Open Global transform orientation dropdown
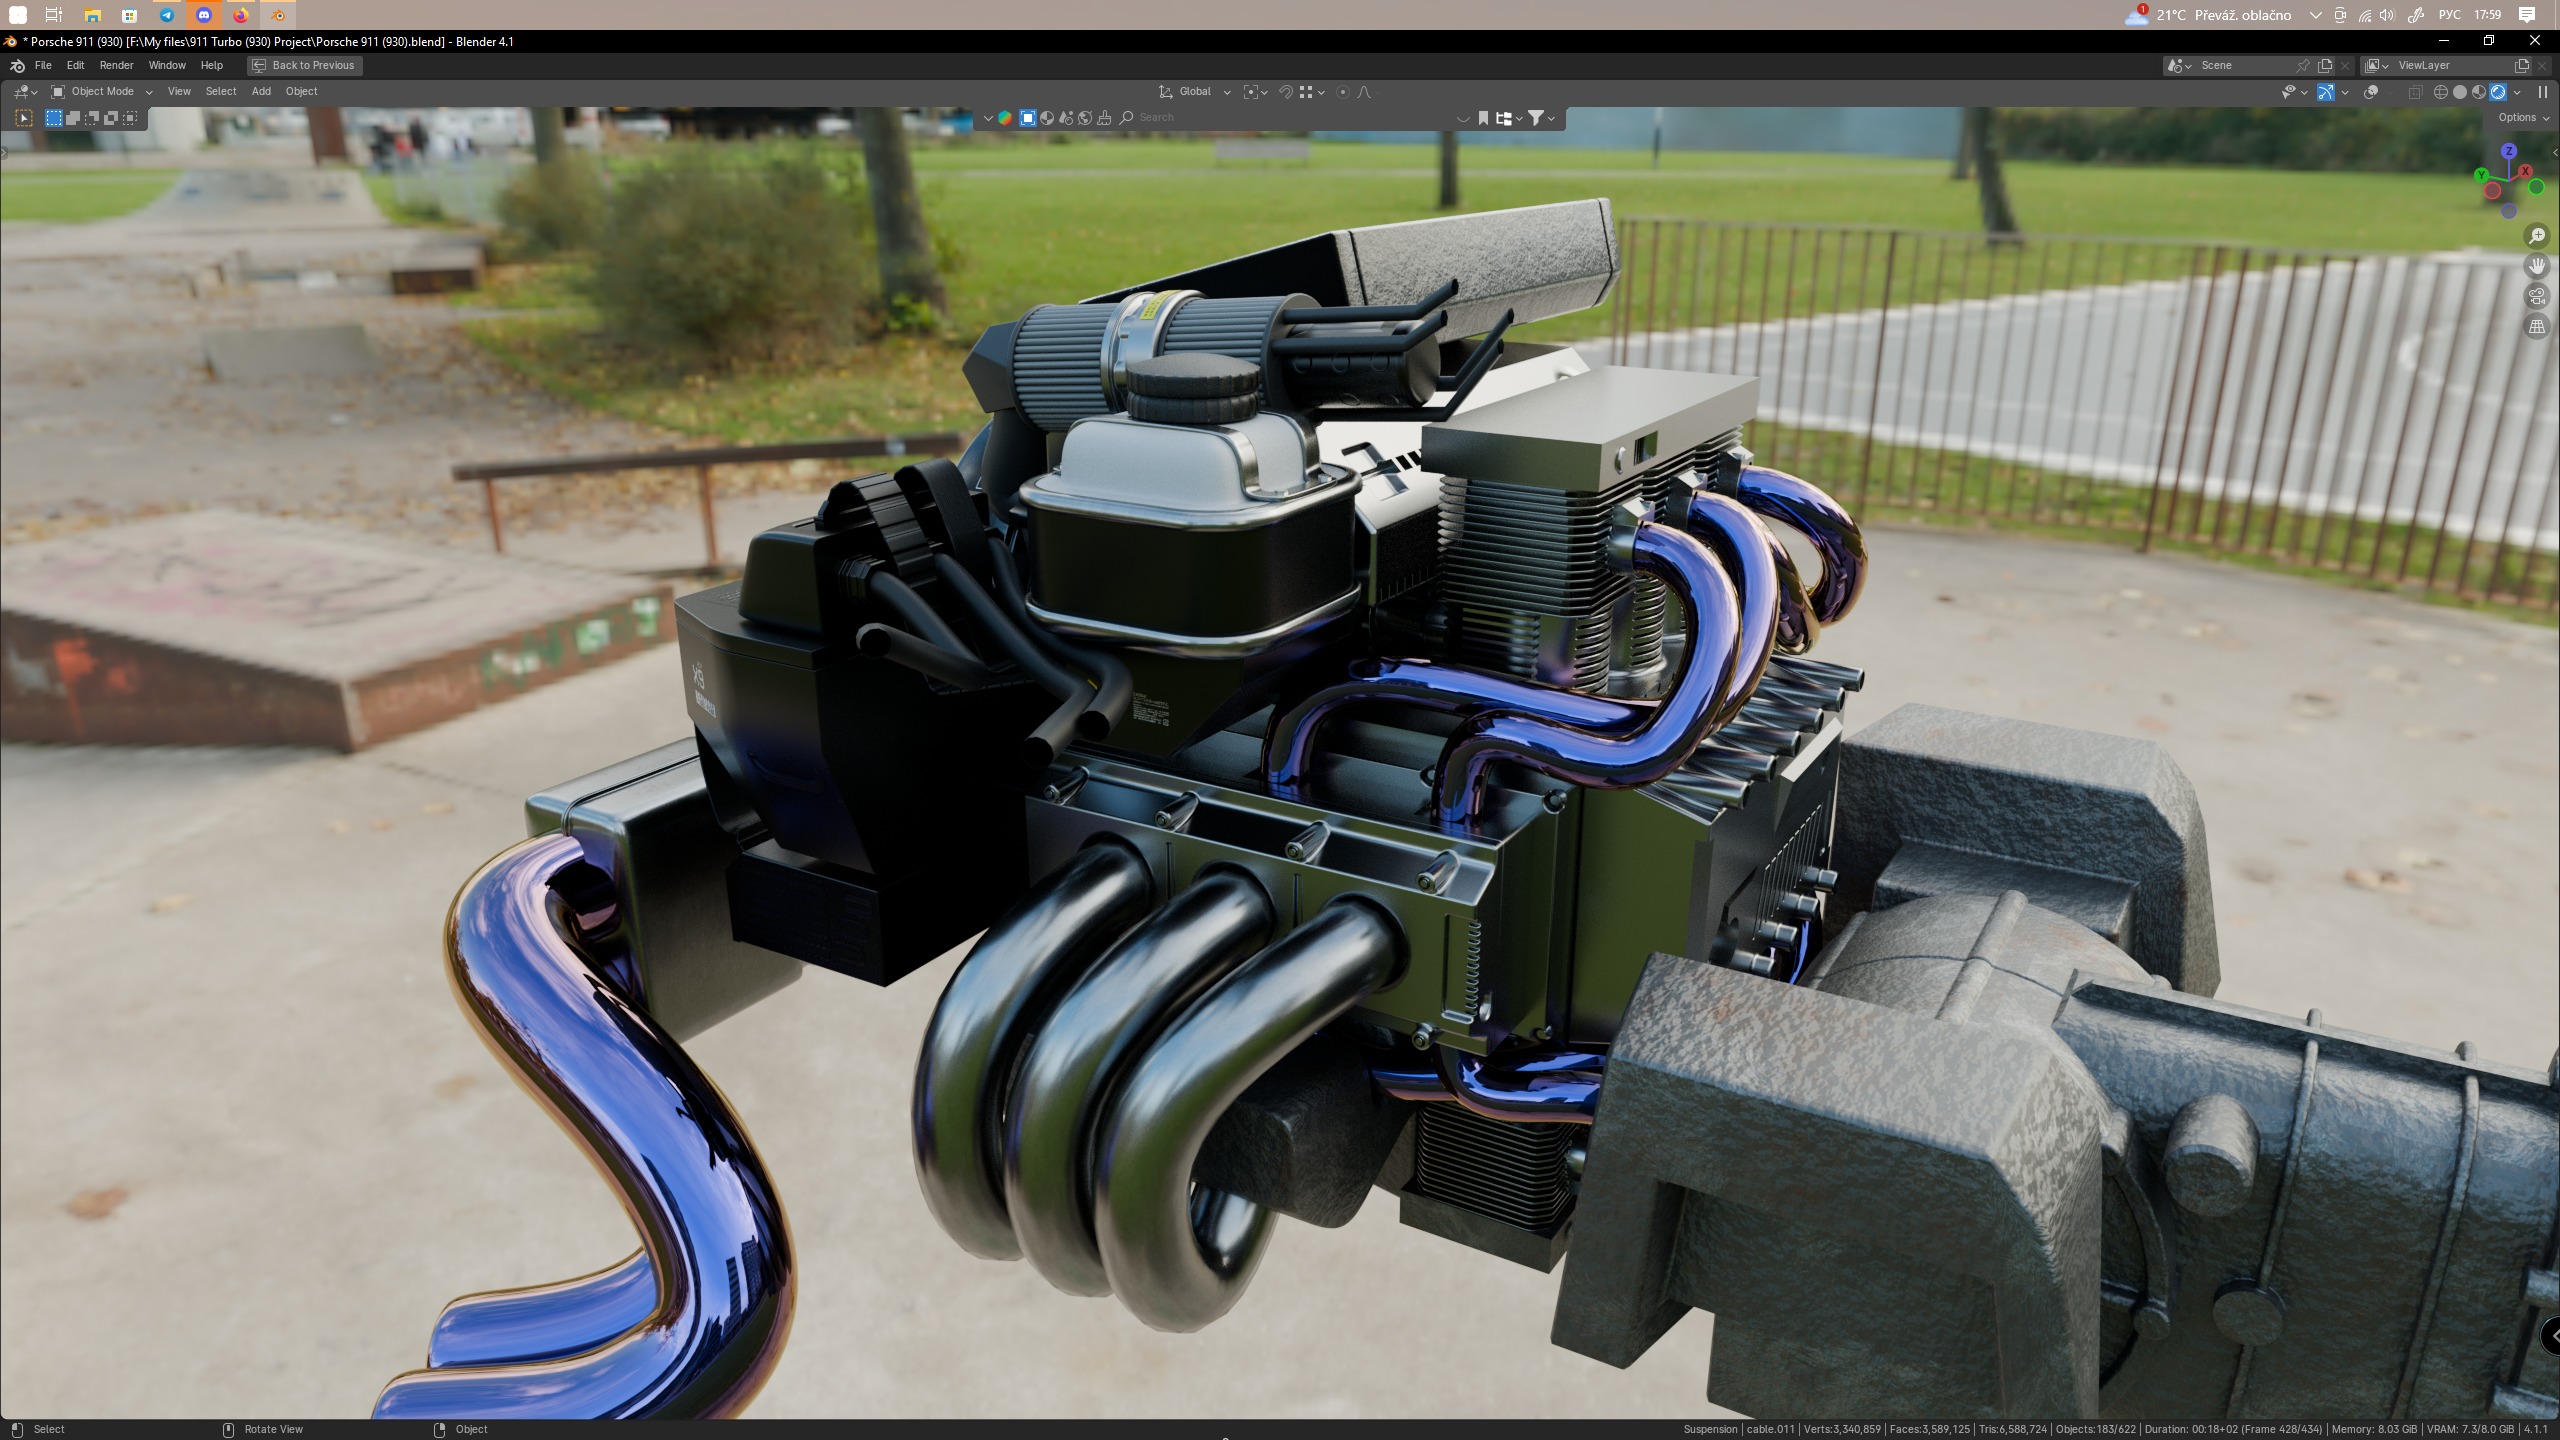This screenshot has height=1440, width=2560. (x=1195, y=91)
